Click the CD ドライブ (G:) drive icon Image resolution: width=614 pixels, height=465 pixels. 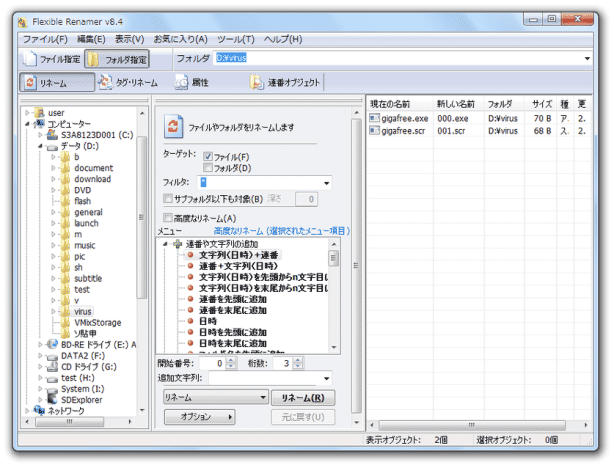point(52,367)
